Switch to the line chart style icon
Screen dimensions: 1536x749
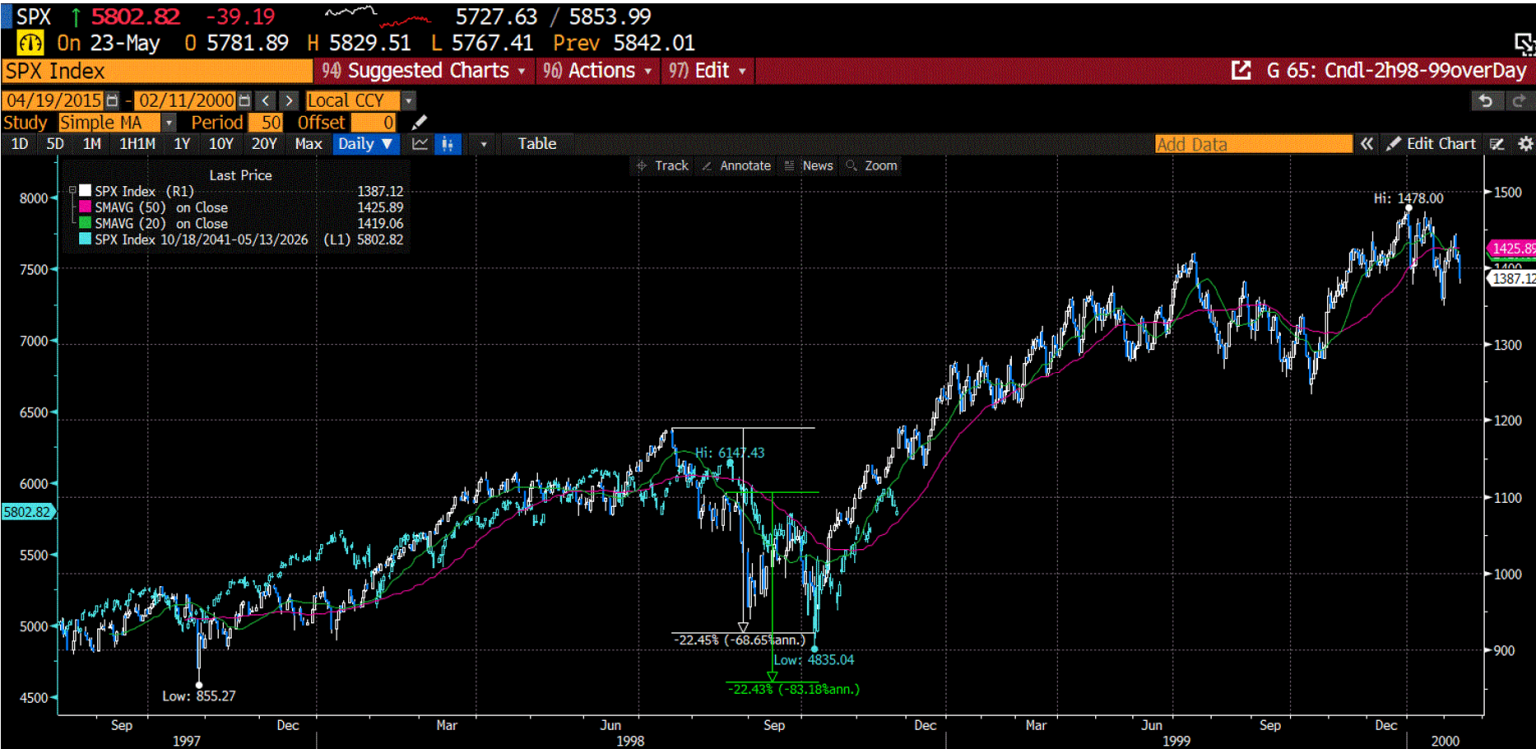click(421, 143)
